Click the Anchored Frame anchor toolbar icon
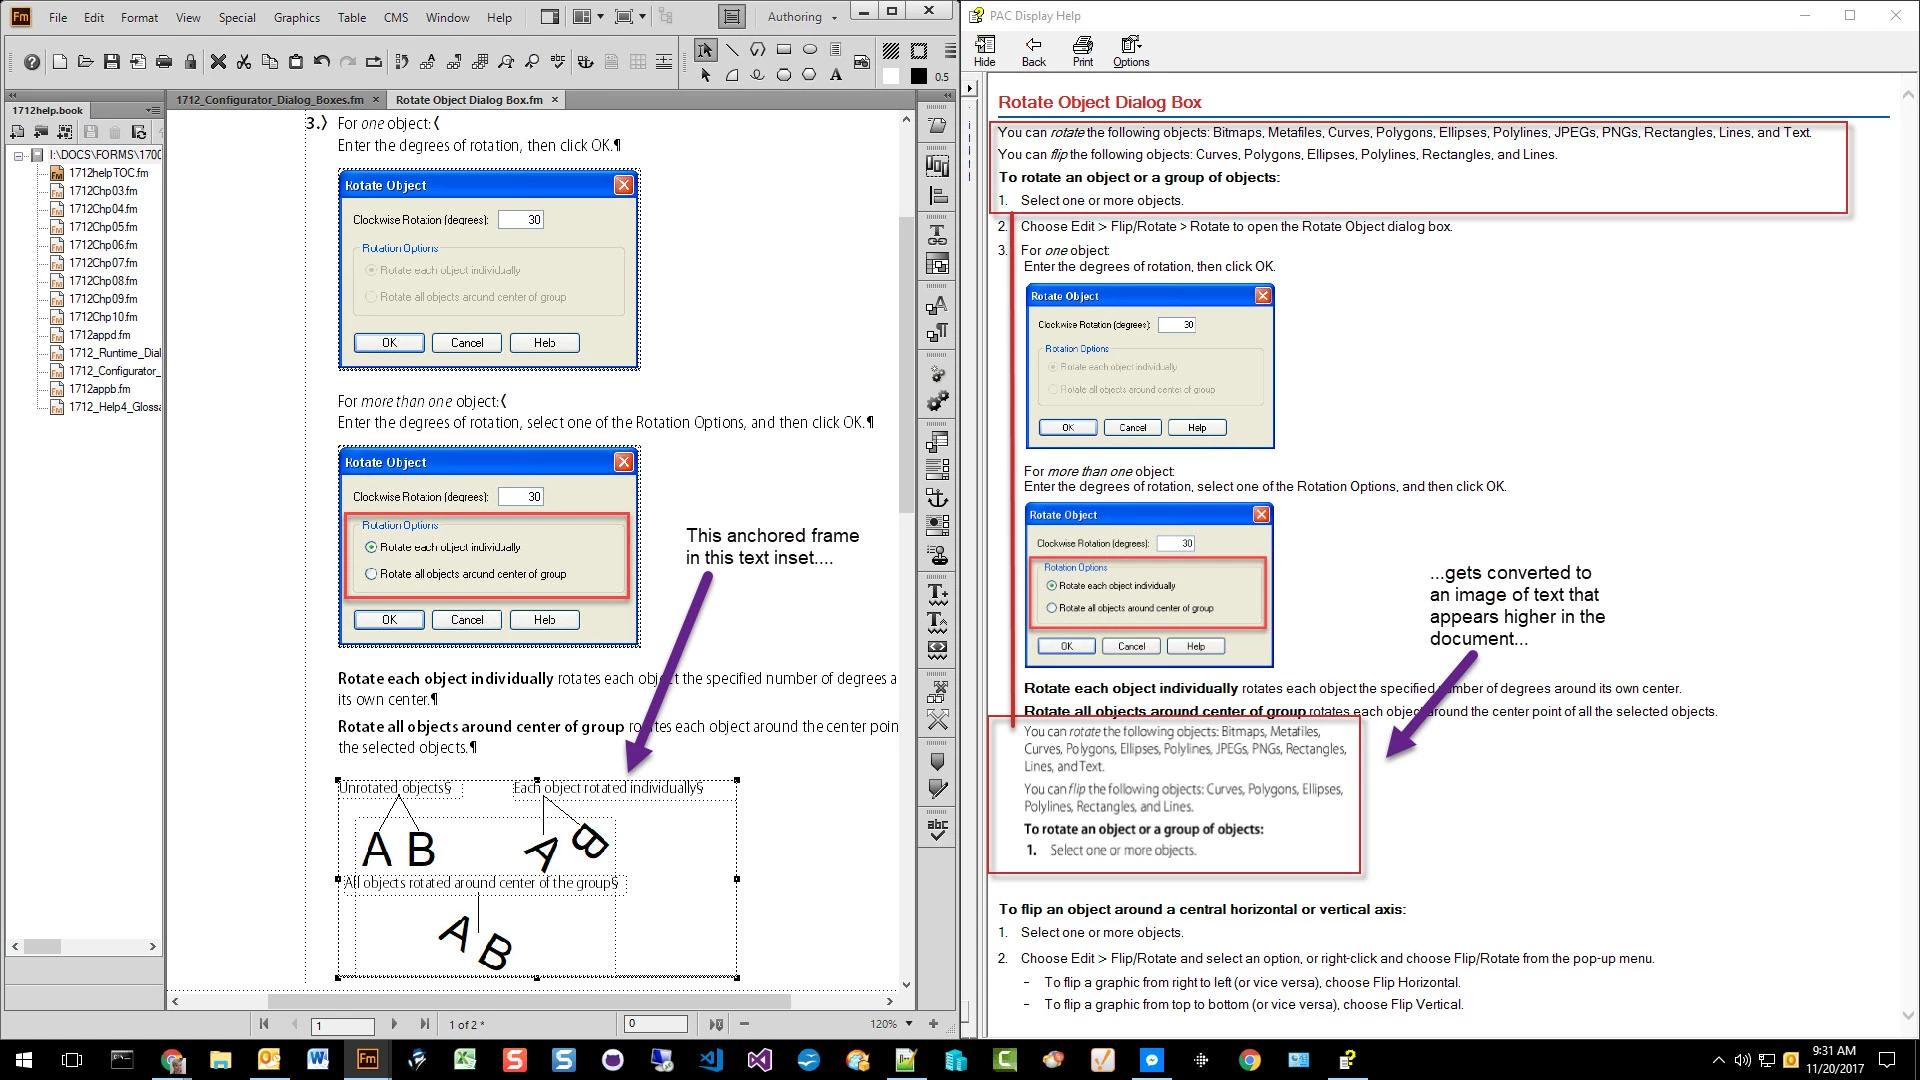The width and height of the screenshot is (1920, 1080). click(x=937, y=497)
